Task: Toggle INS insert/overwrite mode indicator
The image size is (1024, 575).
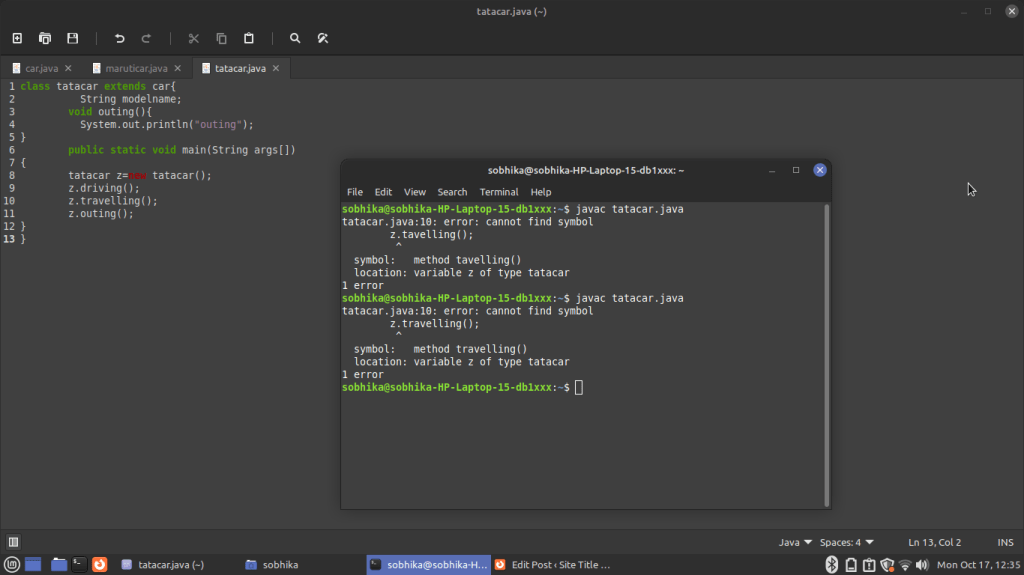Action: [x=1003, y=542]
